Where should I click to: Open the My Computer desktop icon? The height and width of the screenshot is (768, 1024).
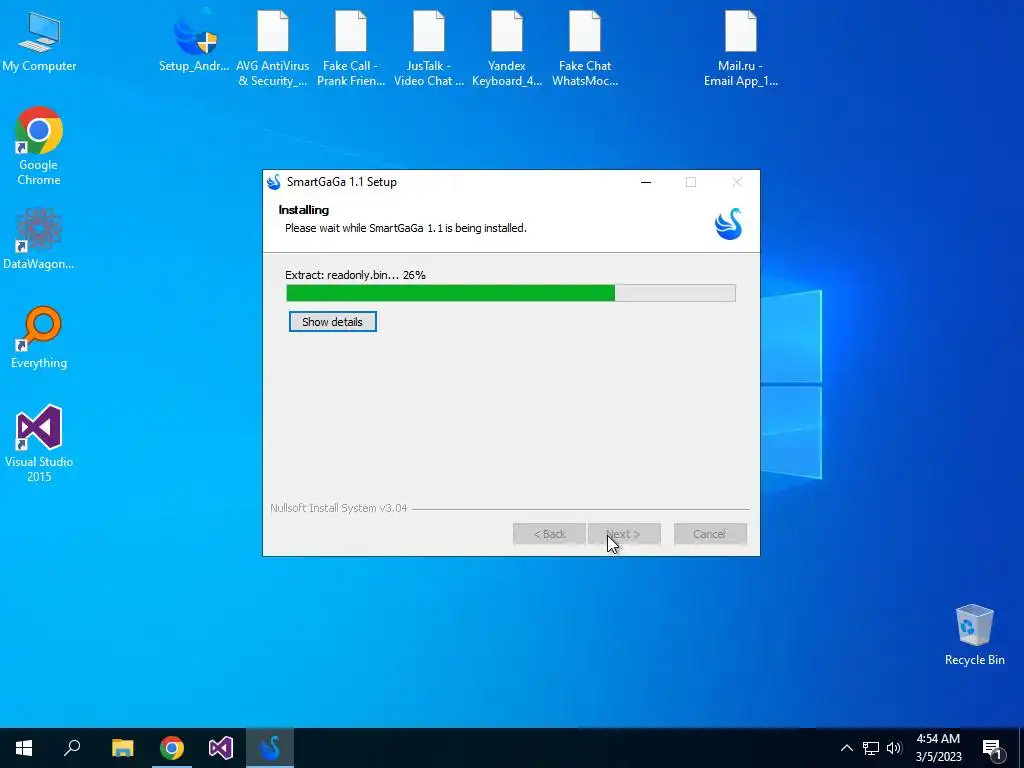[39, 41]
